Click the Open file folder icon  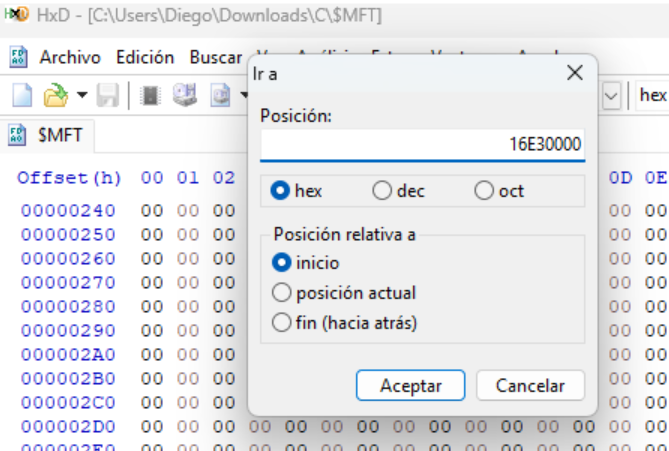coord(55,95)
